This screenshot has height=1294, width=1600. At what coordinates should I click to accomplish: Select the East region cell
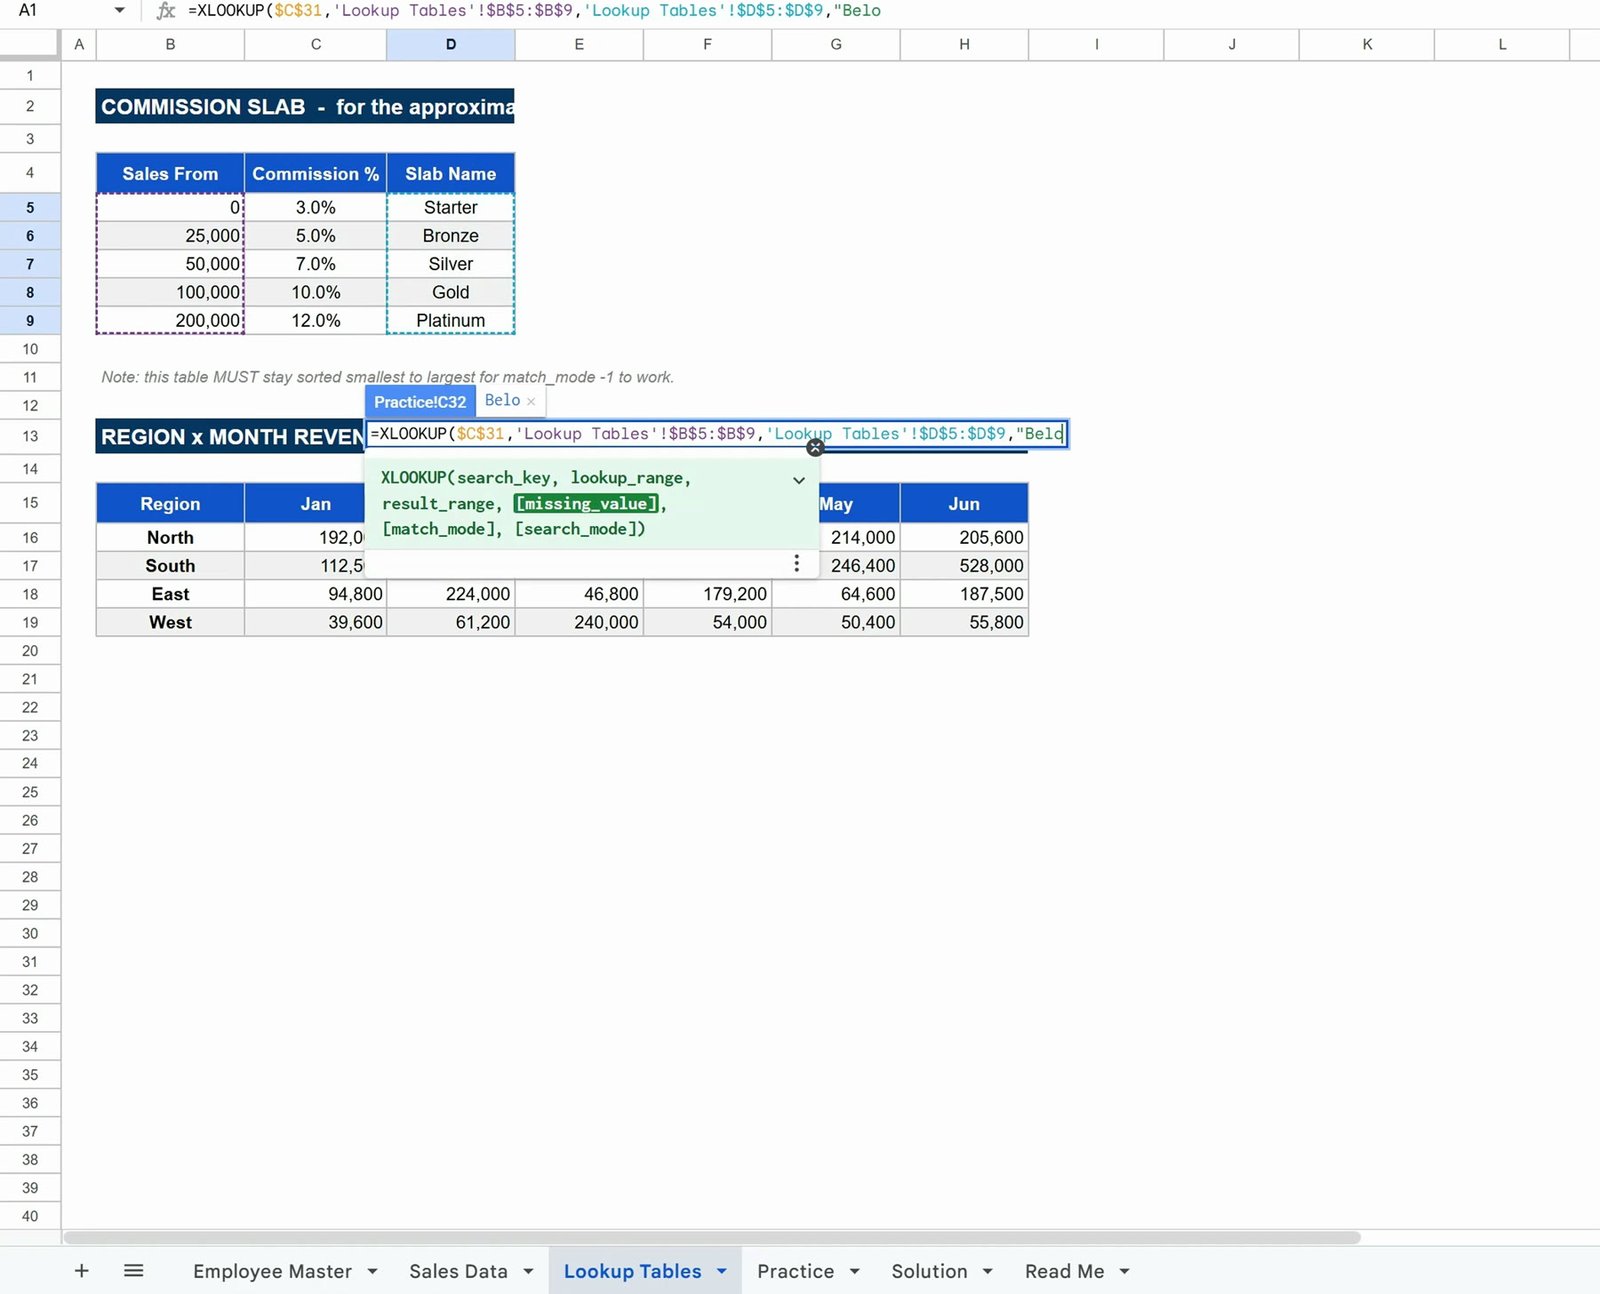pos(170,594)
